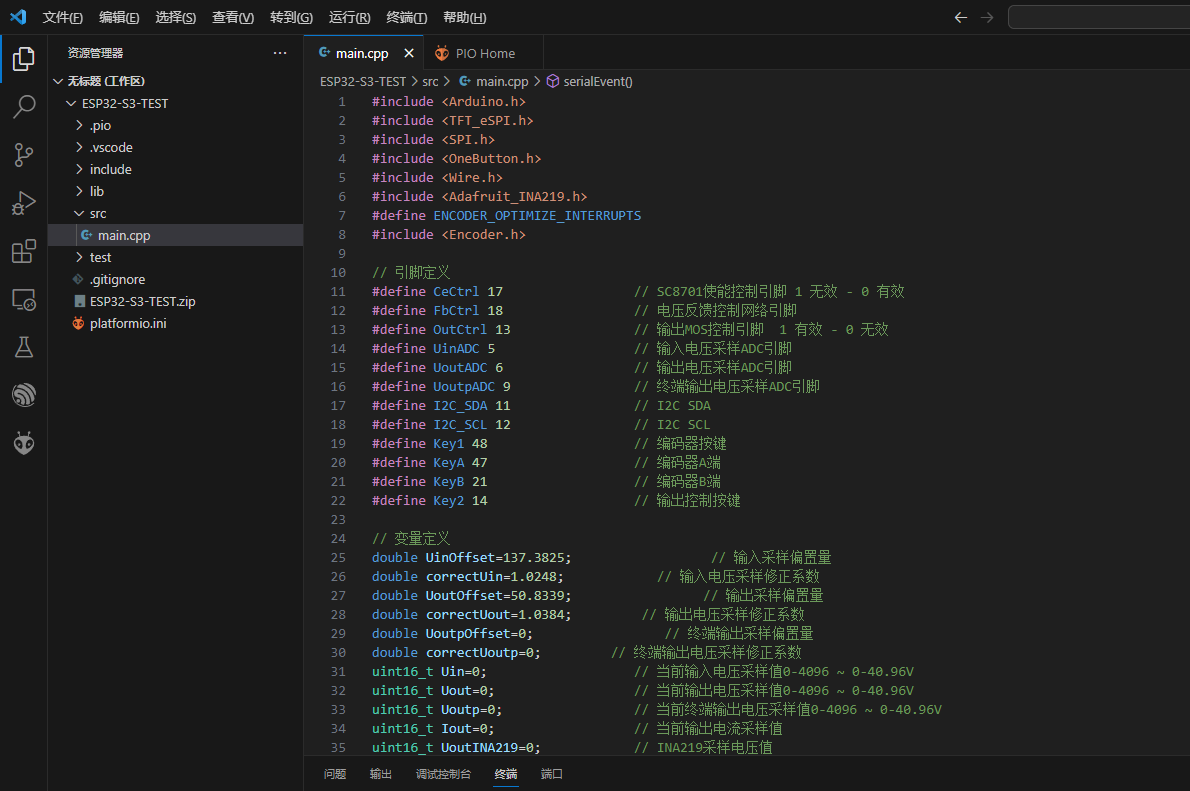Switch to the 输出 panel tab
The image size is (1190, 791).
(x=380, y=774)
